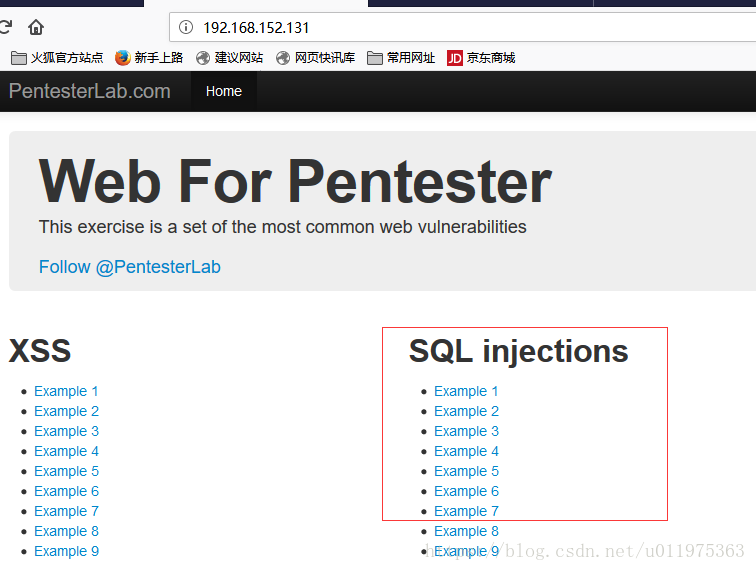Follow the @PentesterLab link

[130, 267]
